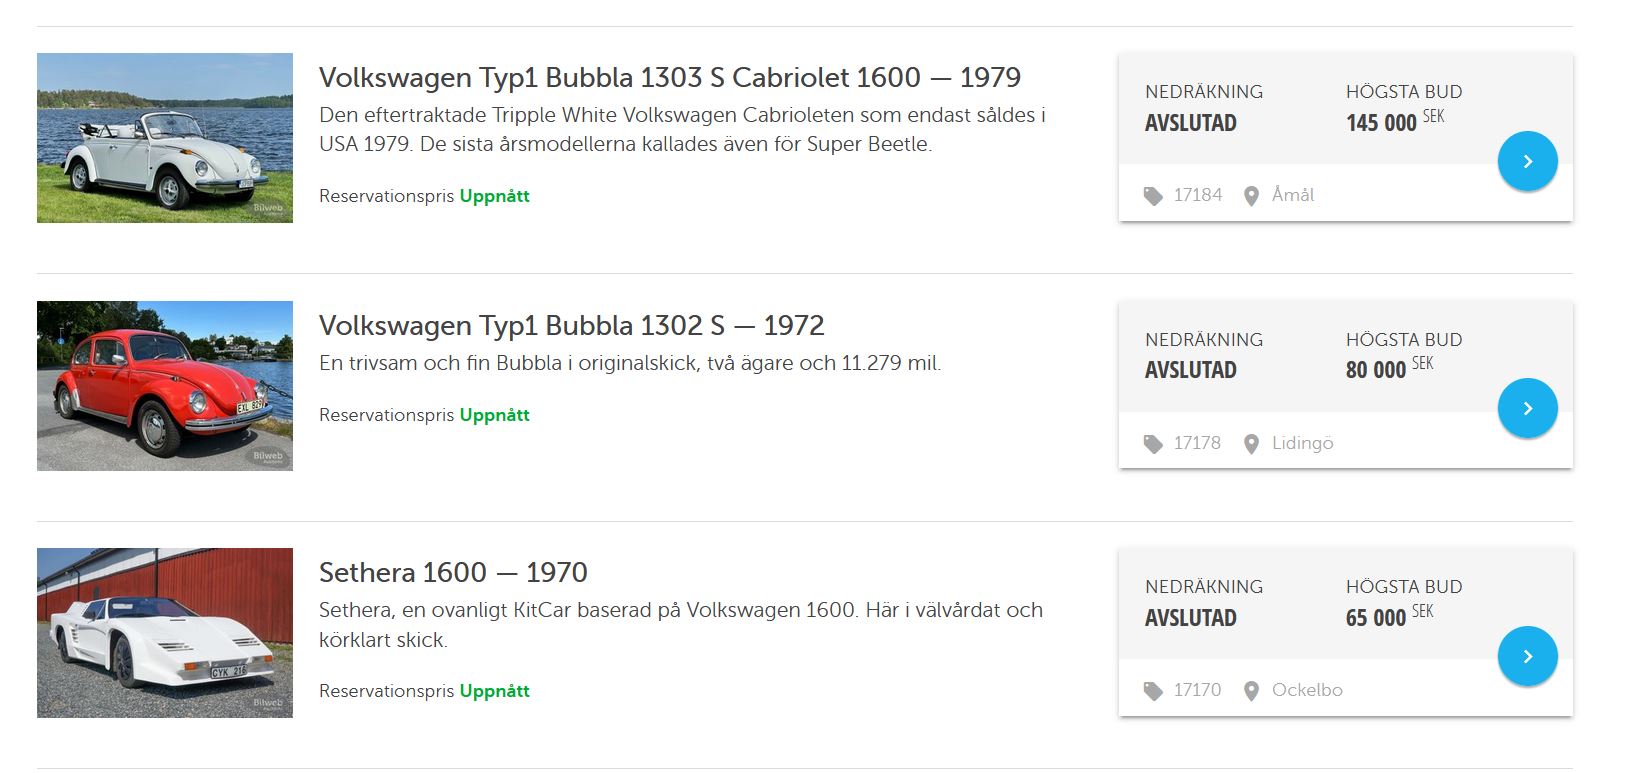This screenshot has height=773, width=1645.
Task: Click the blue arrow for the Sethera 1600
Action: (1527, 656)
